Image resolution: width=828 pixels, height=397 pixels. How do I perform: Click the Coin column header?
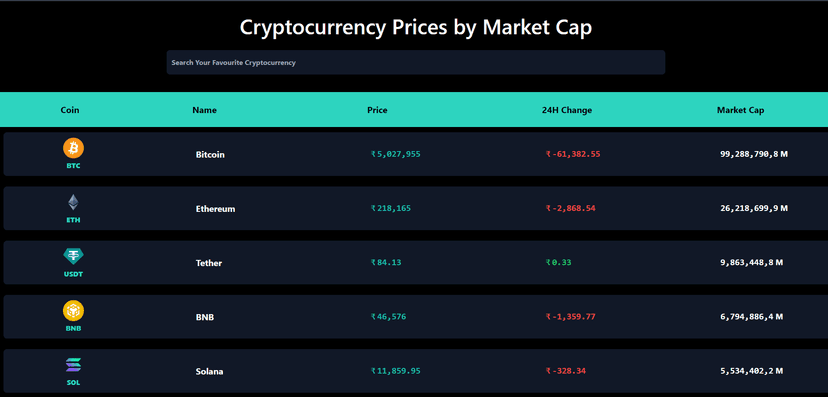tap(70, 110)
